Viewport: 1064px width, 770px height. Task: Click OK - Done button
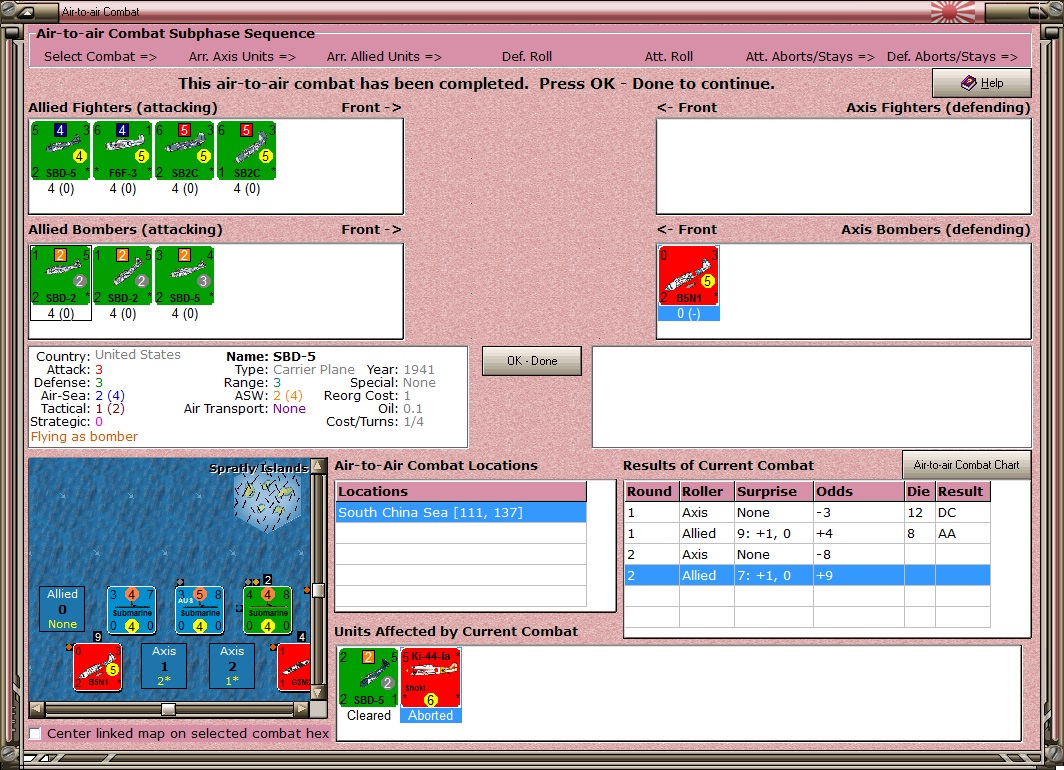(x=532, y=361)
